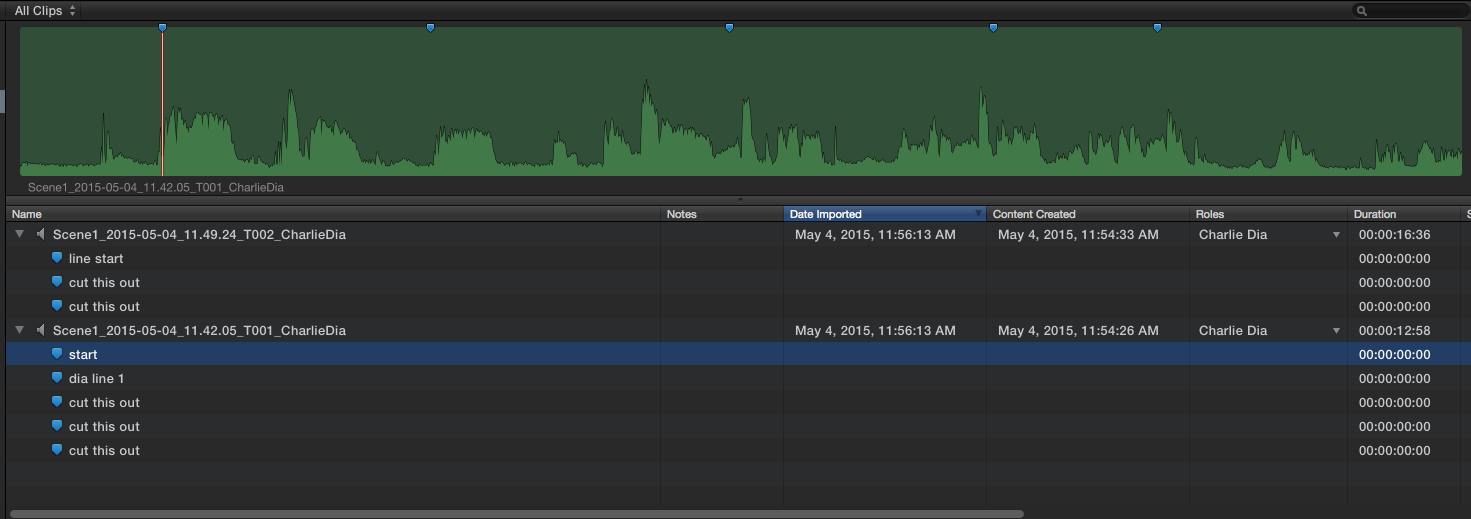The image size is (1471, 519).
Task: Click the search magnifier icon
Action: 1362,11
